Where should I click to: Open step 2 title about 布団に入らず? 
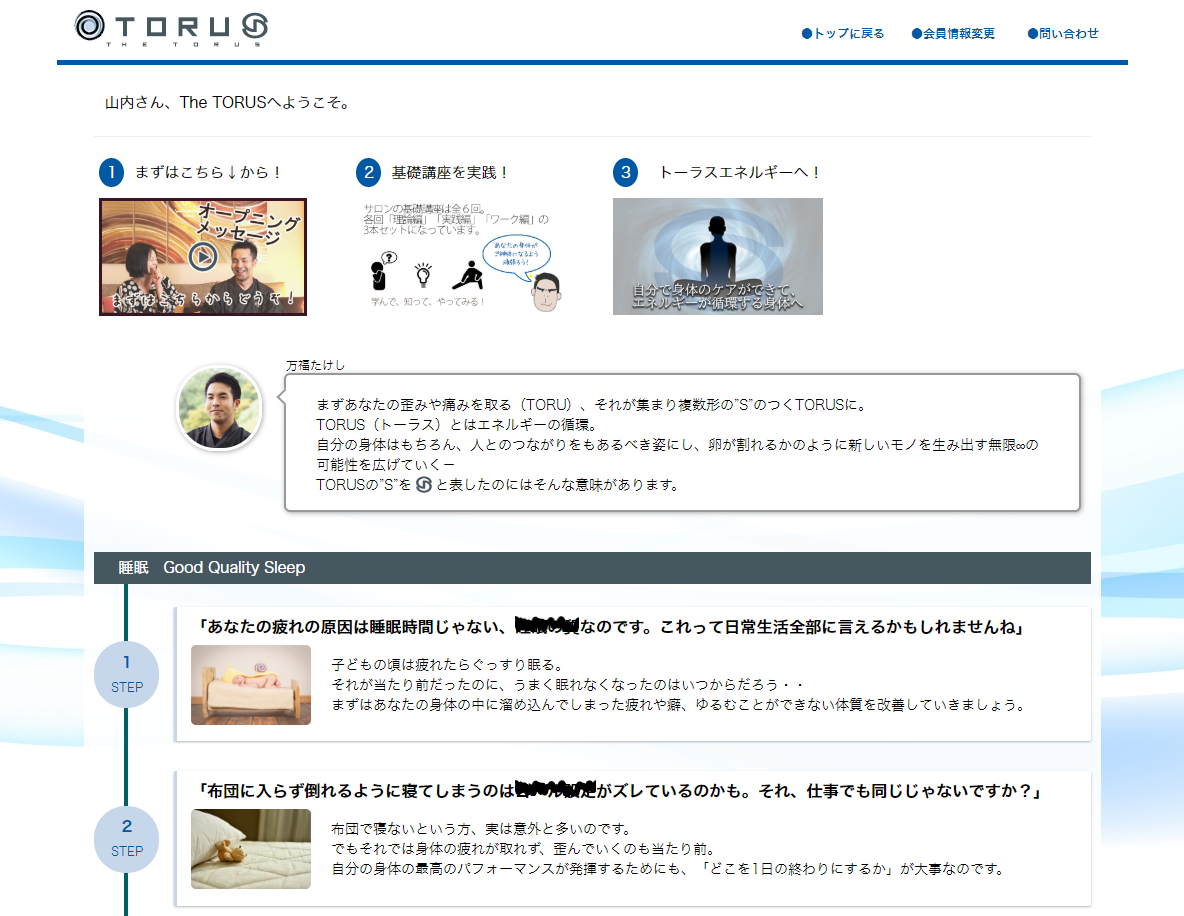620,791
